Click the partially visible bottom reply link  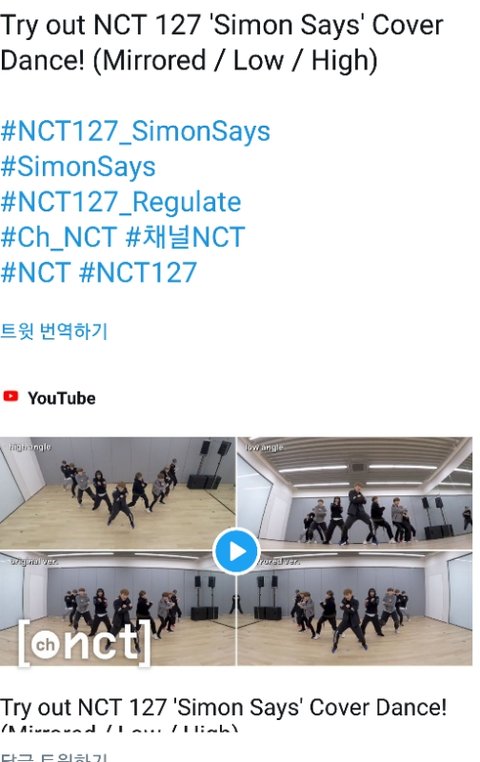(53, 757)
